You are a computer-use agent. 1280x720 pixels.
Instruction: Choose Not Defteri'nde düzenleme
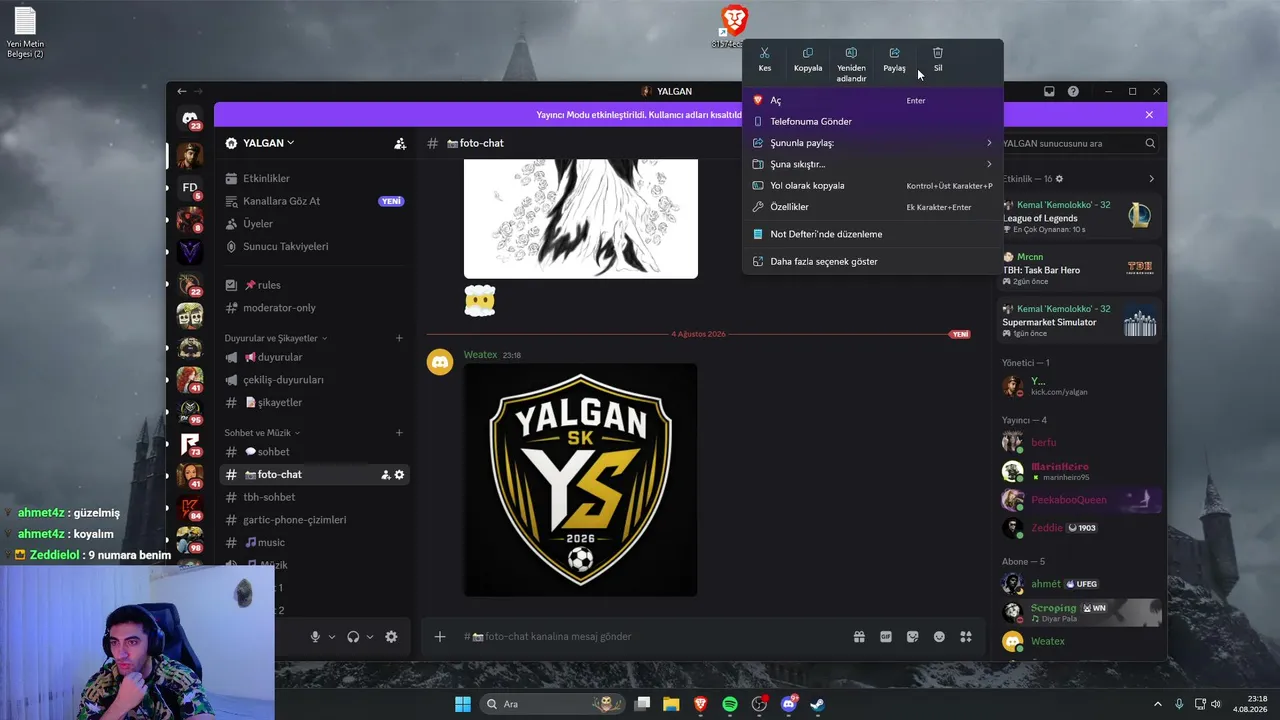point(872,234)
